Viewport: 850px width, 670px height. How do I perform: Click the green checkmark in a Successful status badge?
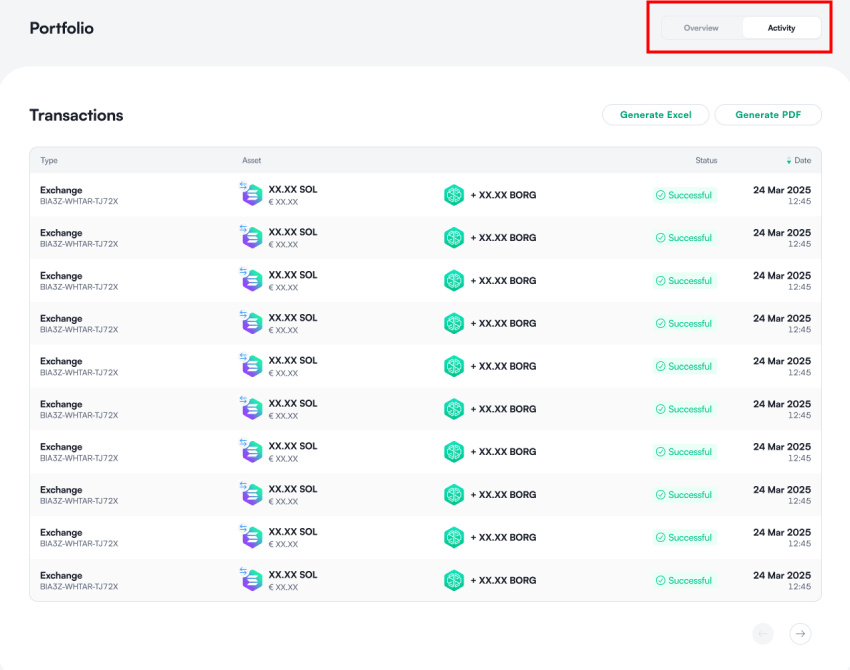coord(662,195)
